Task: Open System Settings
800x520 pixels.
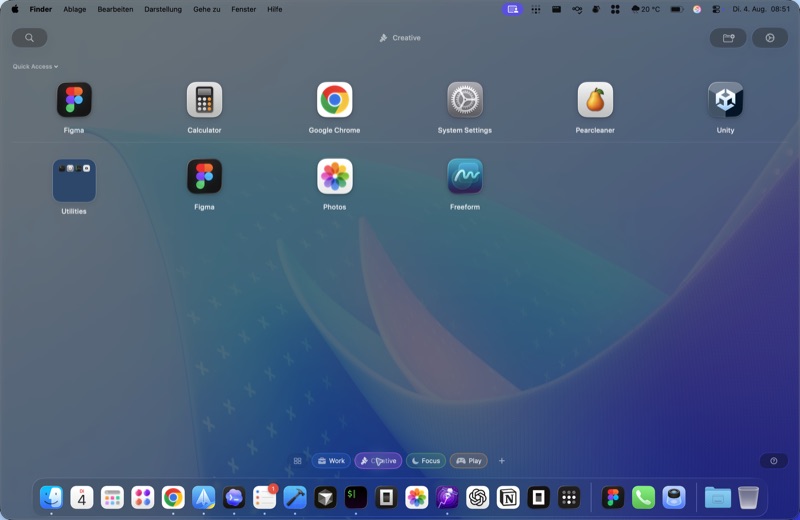Action: [x=465, y=100]
